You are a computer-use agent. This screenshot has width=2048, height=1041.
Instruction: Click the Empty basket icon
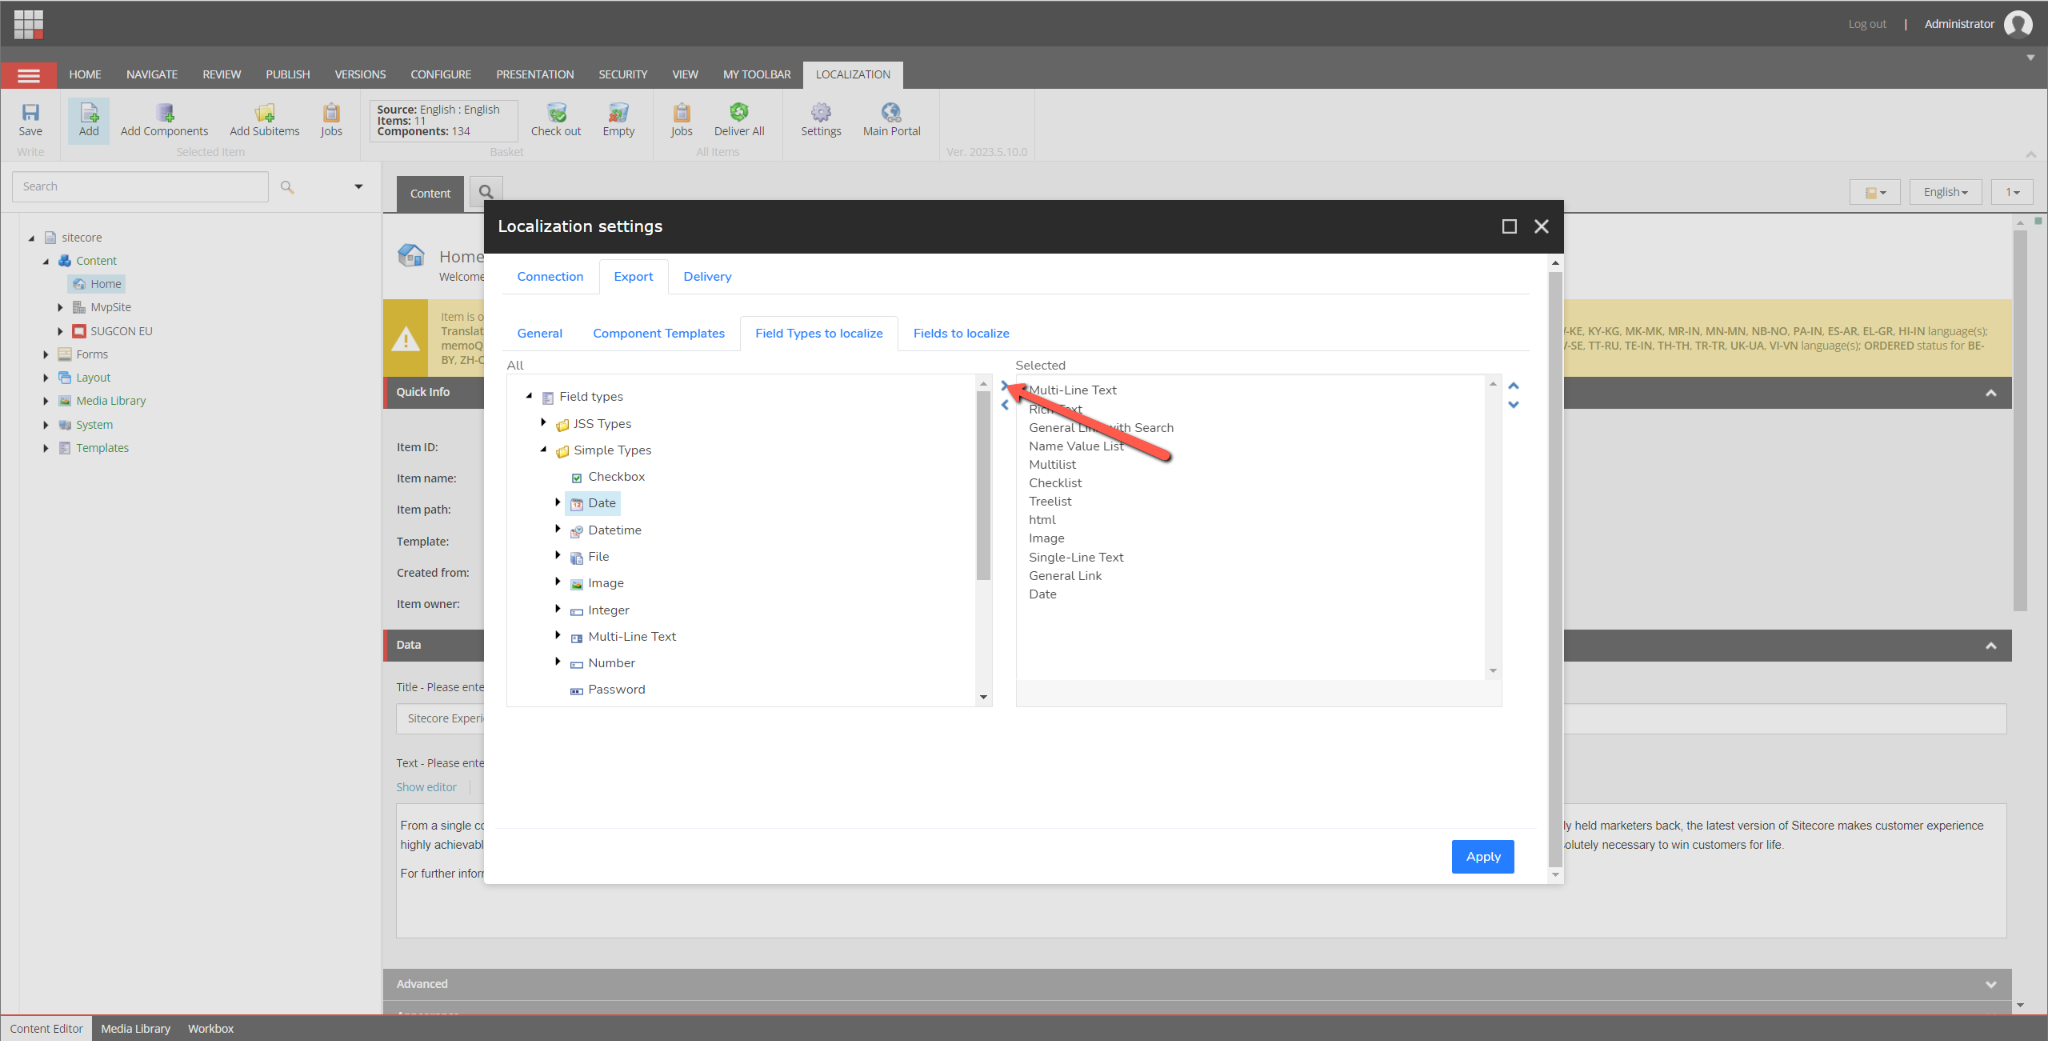[x=619, y=119]
